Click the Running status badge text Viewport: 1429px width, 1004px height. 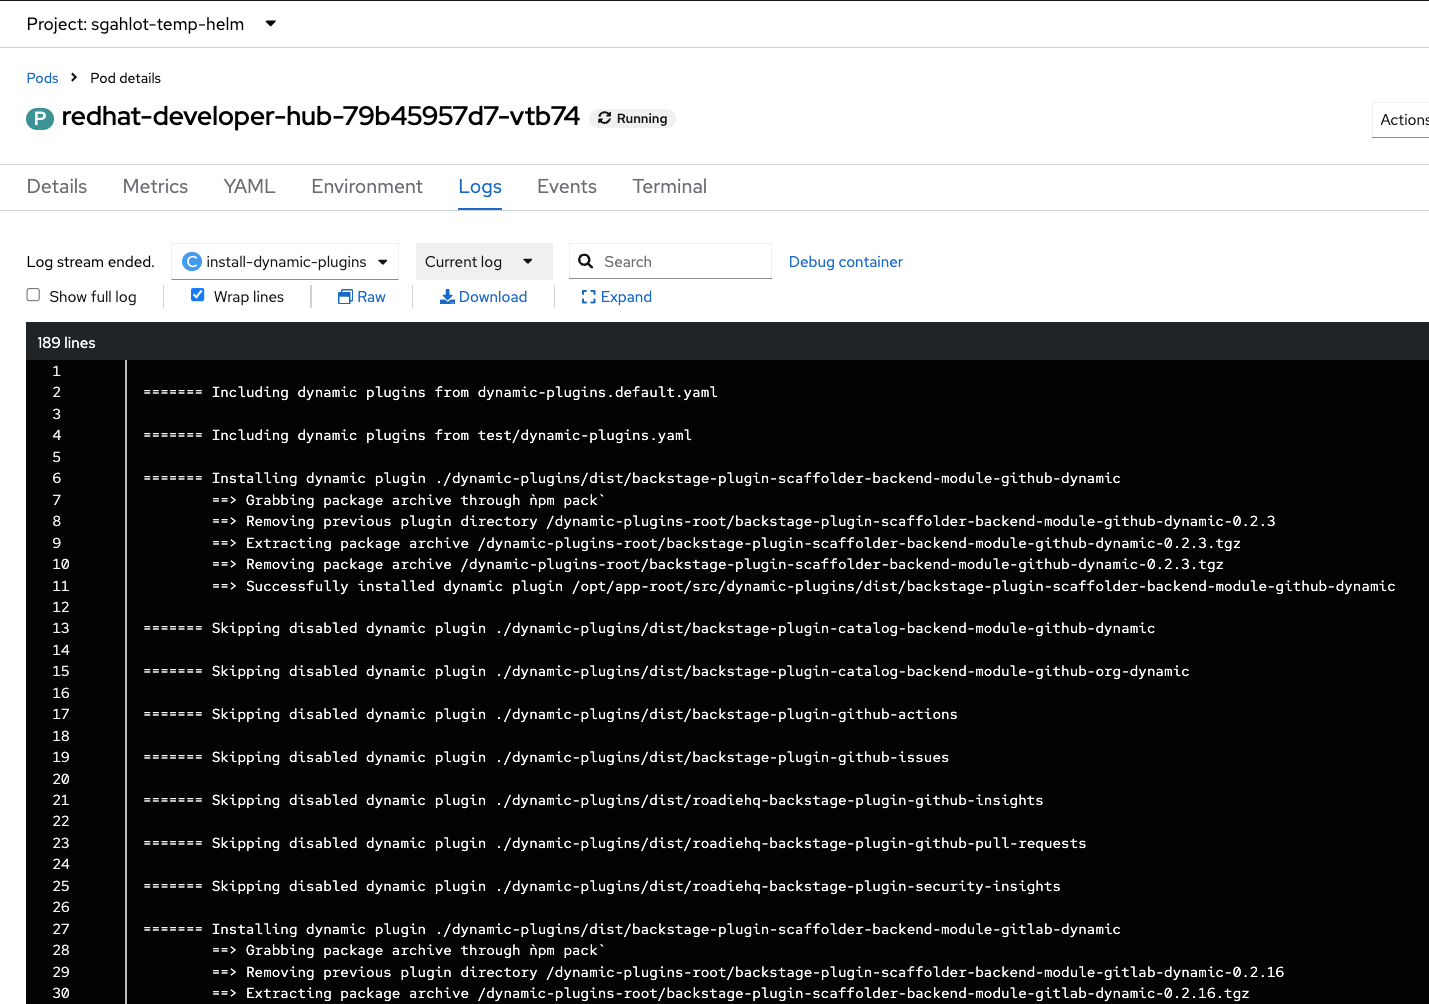[642, 118]
